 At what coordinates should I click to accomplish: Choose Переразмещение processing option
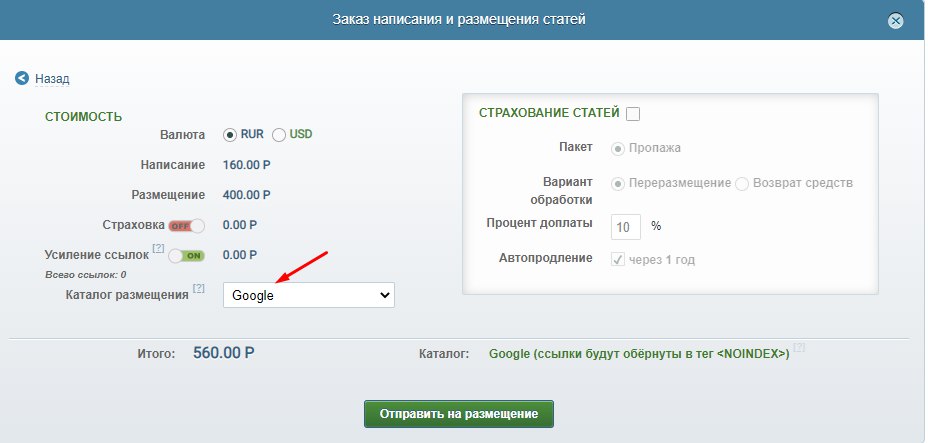(x=617, y=184)
